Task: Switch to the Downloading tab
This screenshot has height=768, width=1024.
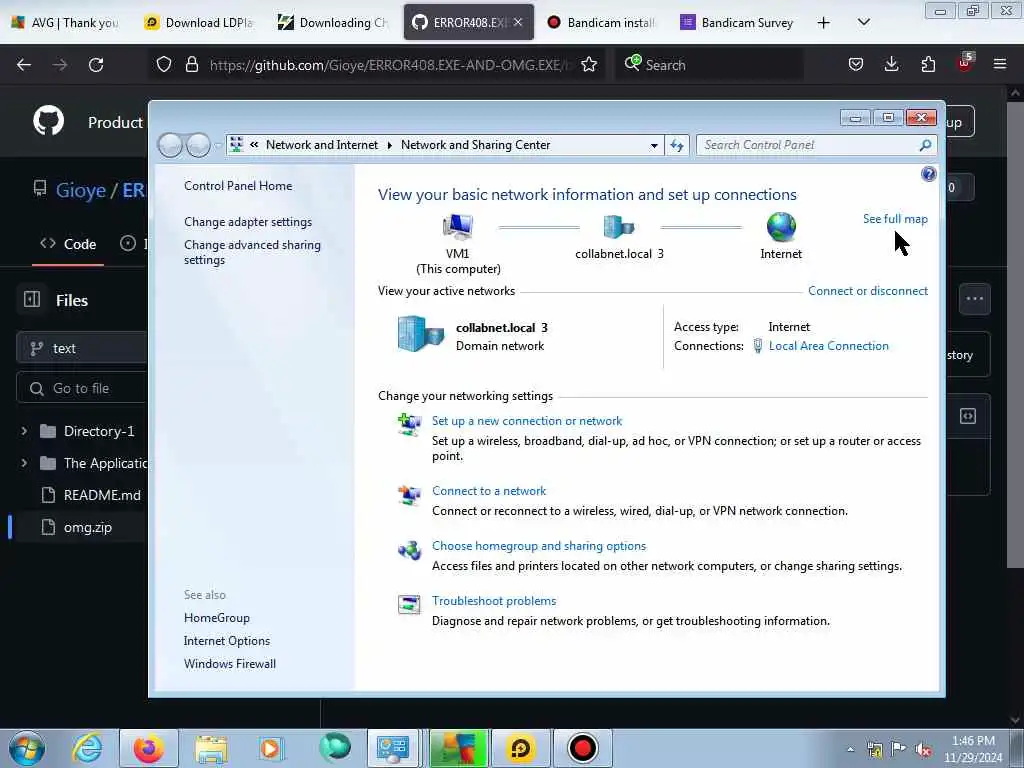Action: [x=335, y=23]
